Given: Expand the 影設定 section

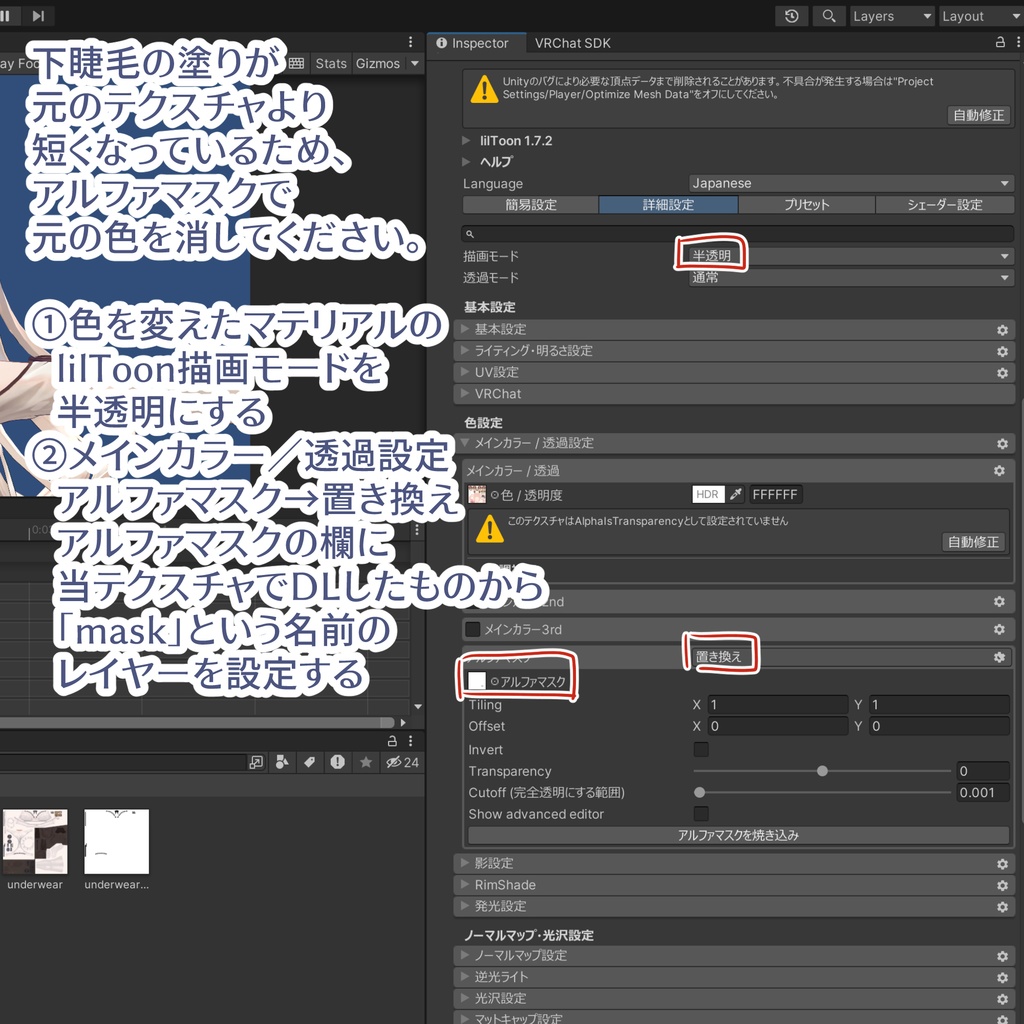Looking at the screenshot, I should click(733, 864).
